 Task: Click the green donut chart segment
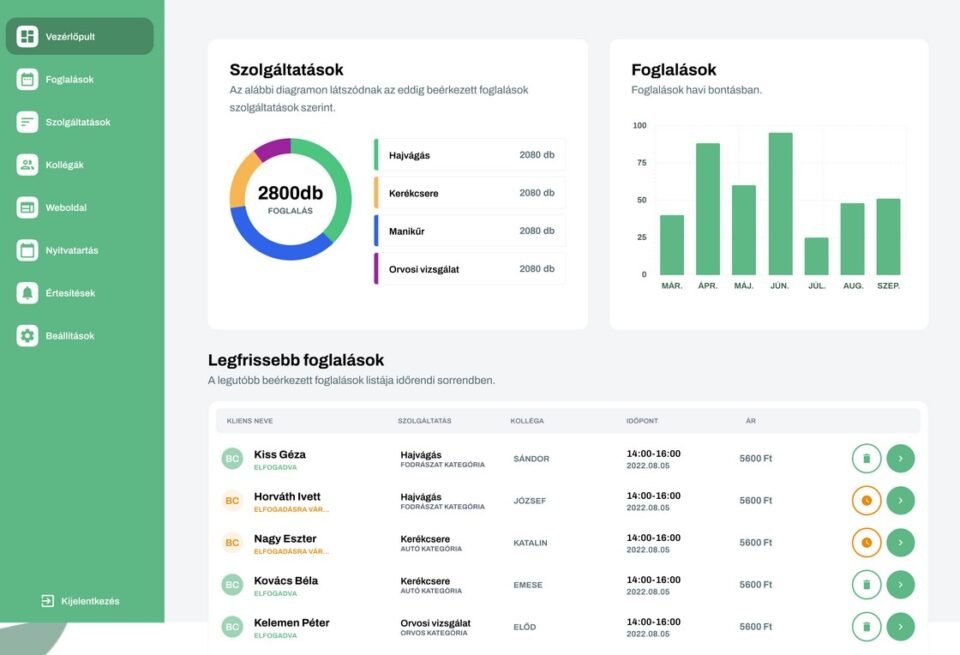point(339,184)
